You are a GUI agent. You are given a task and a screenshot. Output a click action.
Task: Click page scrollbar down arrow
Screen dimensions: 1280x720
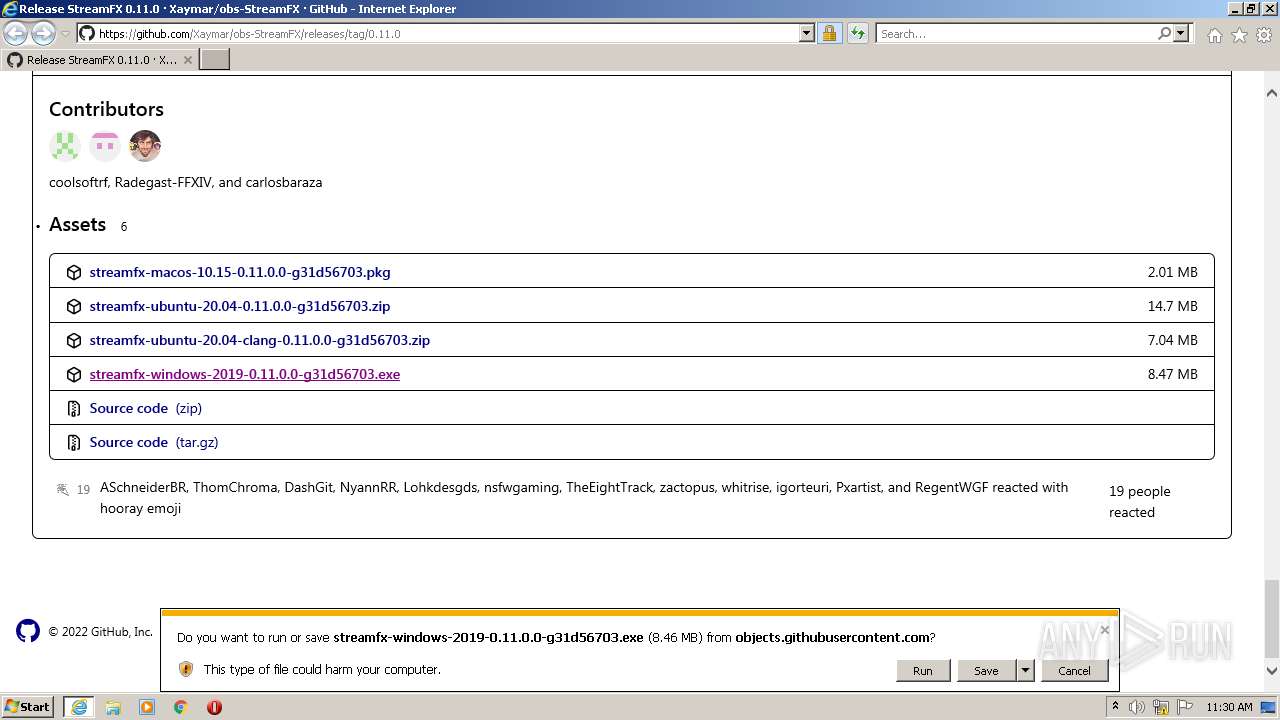tap(1272, 671)
